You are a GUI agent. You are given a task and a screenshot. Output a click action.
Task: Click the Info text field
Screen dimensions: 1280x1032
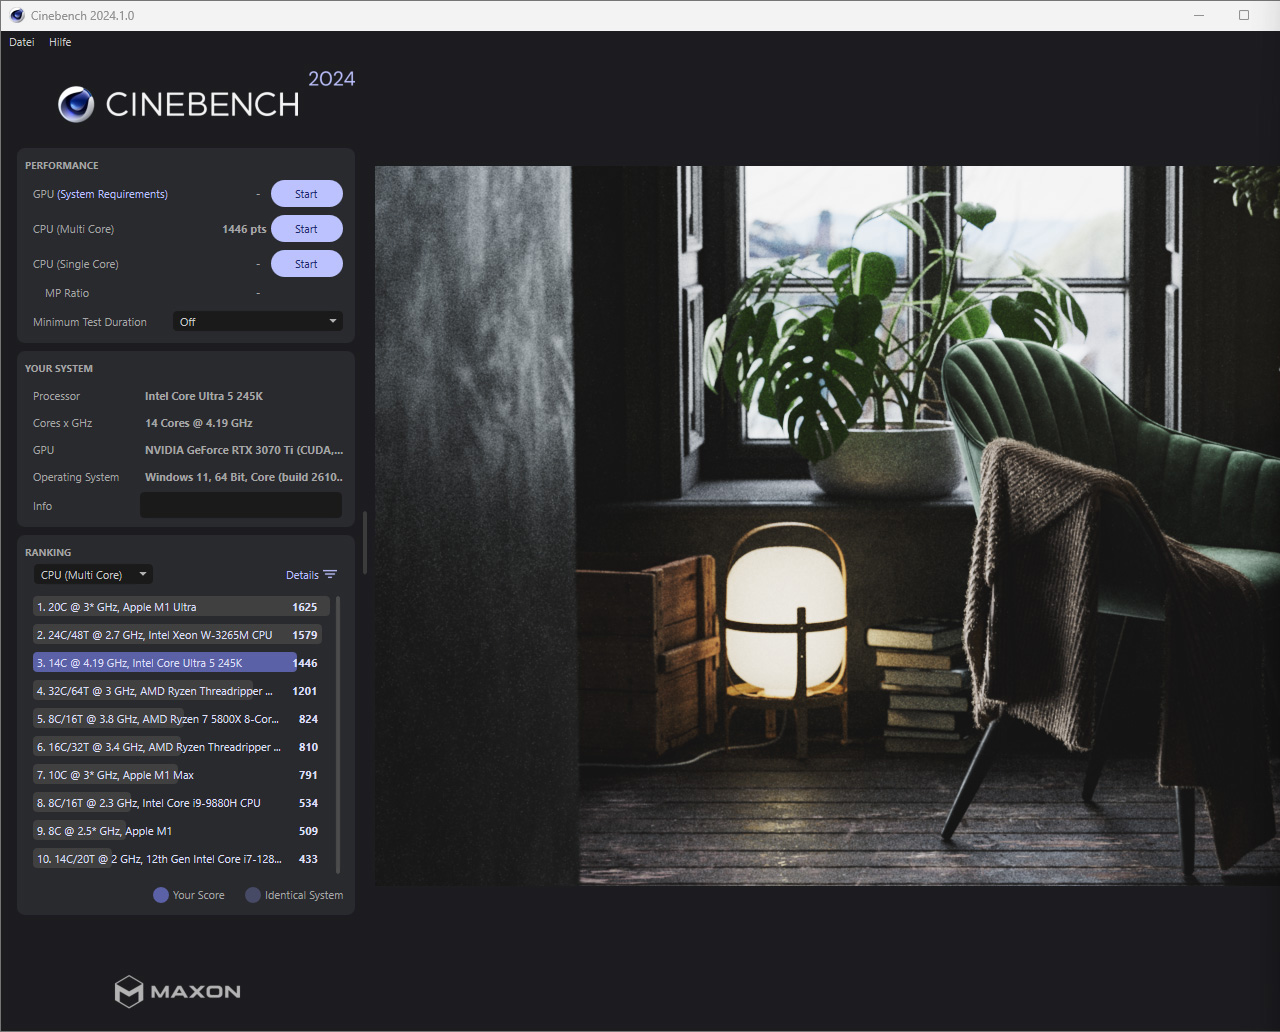pyautogui.click(x=241, y=505)
